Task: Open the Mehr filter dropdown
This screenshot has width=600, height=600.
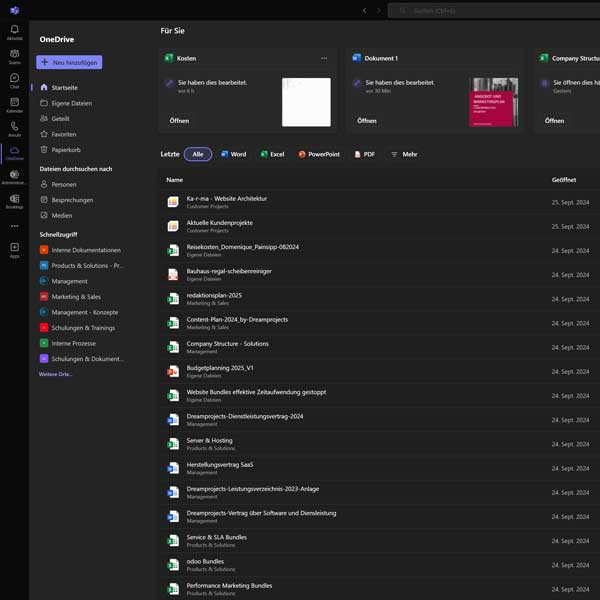Action: (404, 154)
